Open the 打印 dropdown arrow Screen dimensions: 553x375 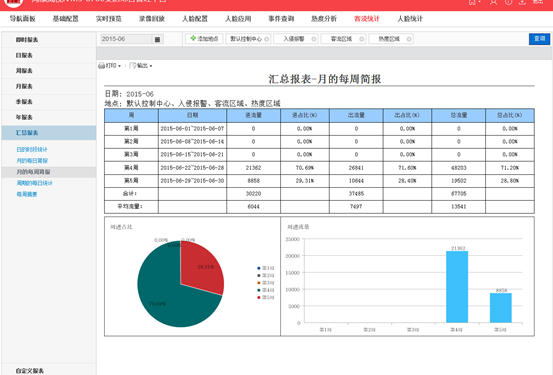point(120,66)
